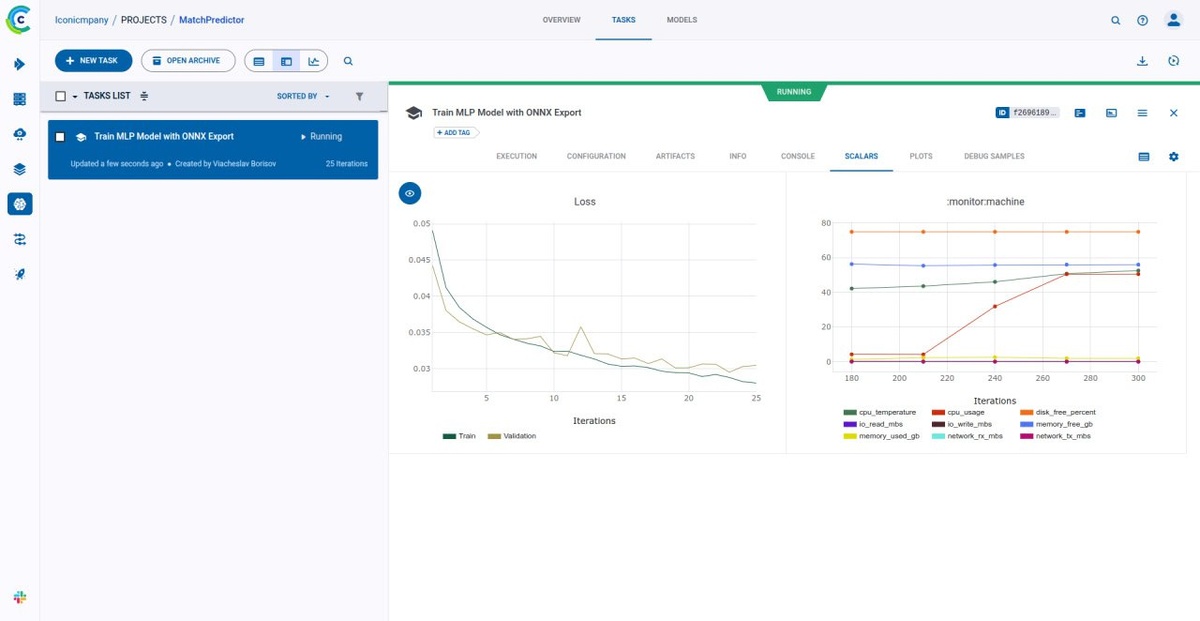Open the Slack icon in sidebar

point(20,597)
